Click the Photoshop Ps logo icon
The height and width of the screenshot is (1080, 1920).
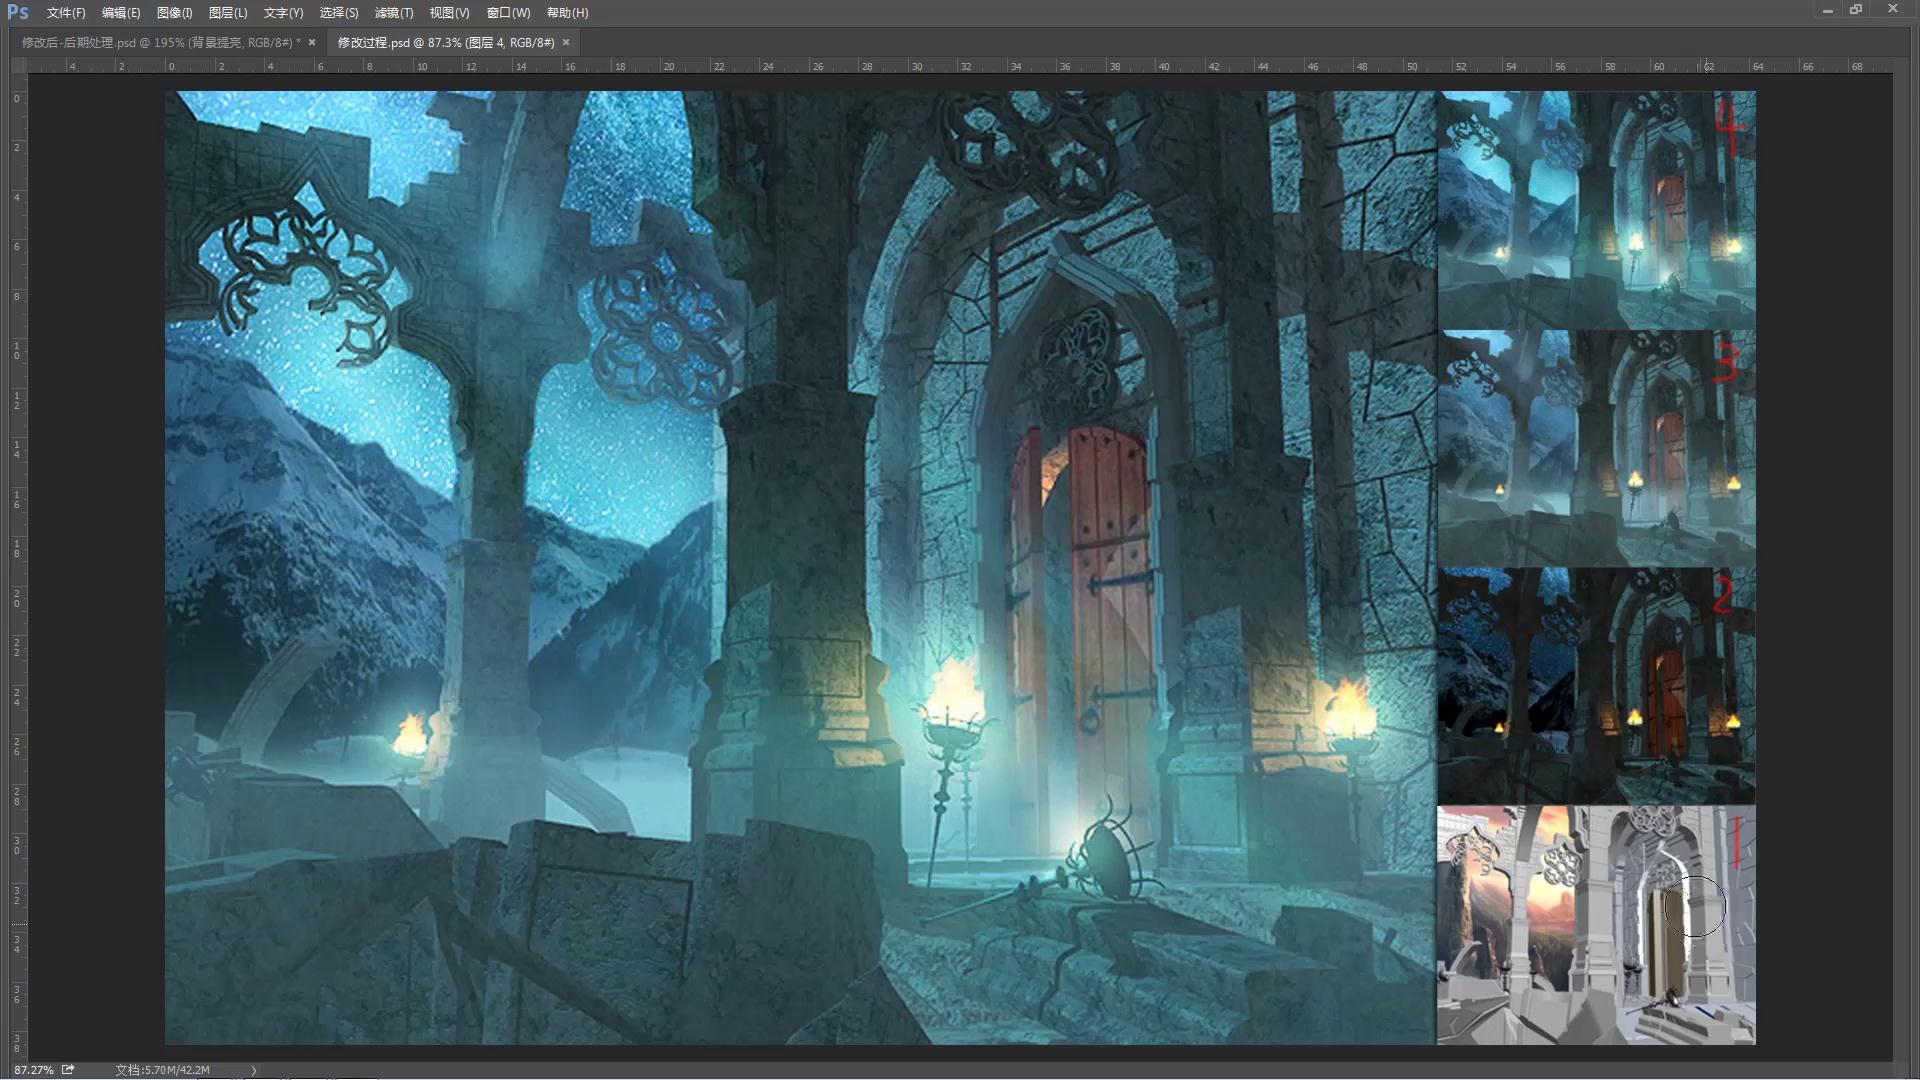pyautogui.click(x=17, y=12)
